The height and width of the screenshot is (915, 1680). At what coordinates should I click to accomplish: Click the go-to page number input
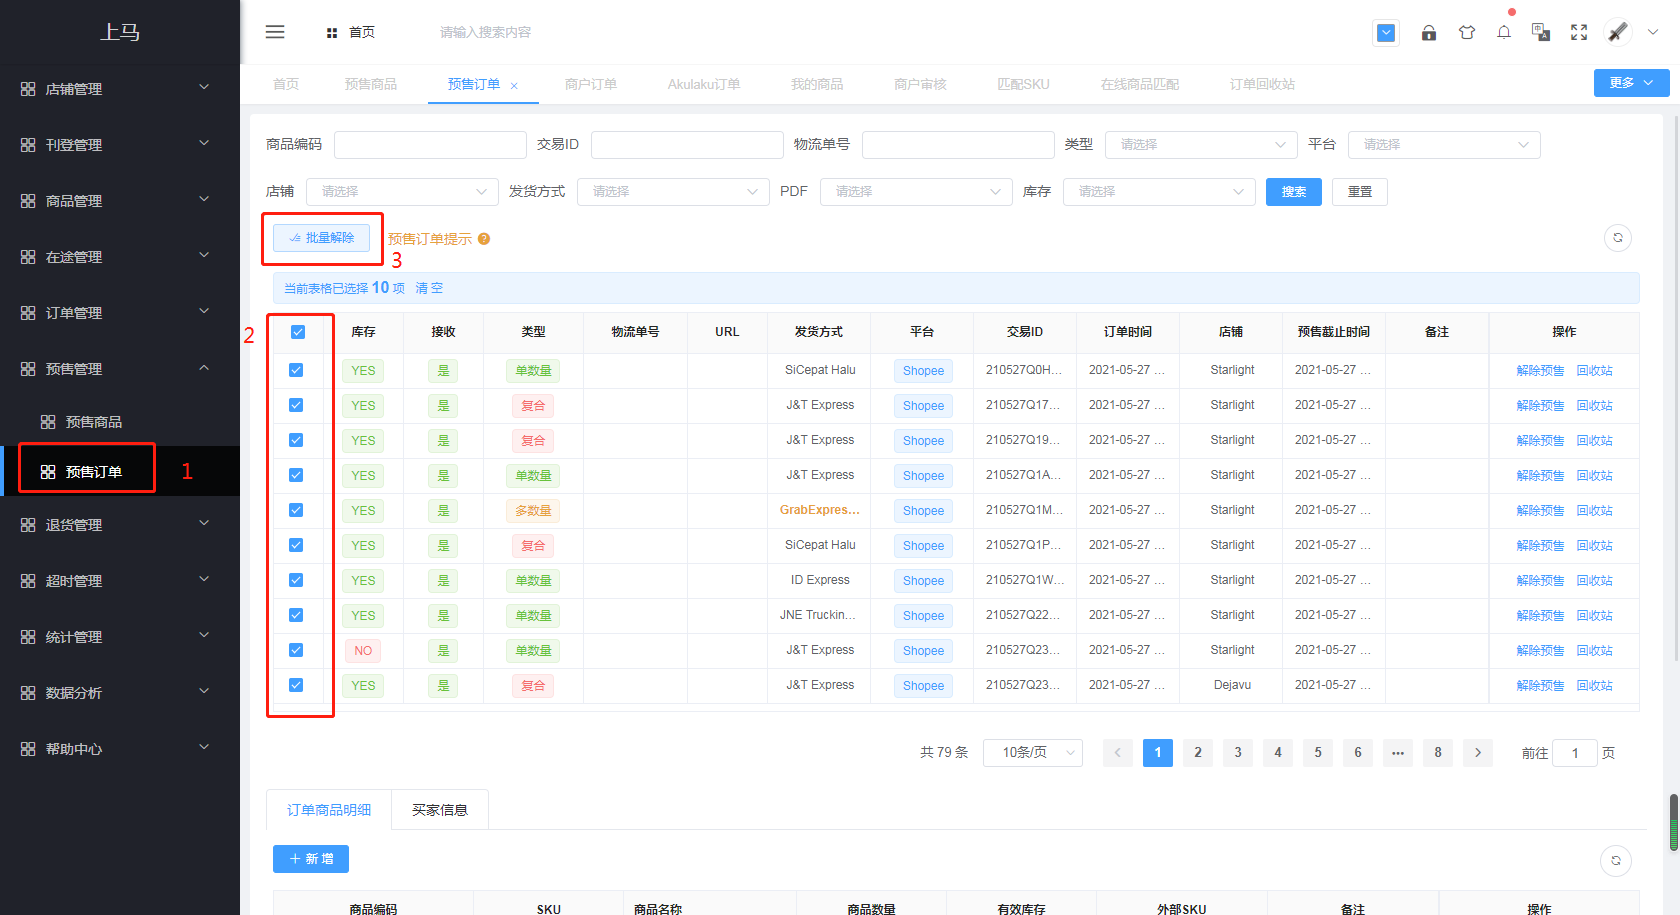(x=1575, y=753)
